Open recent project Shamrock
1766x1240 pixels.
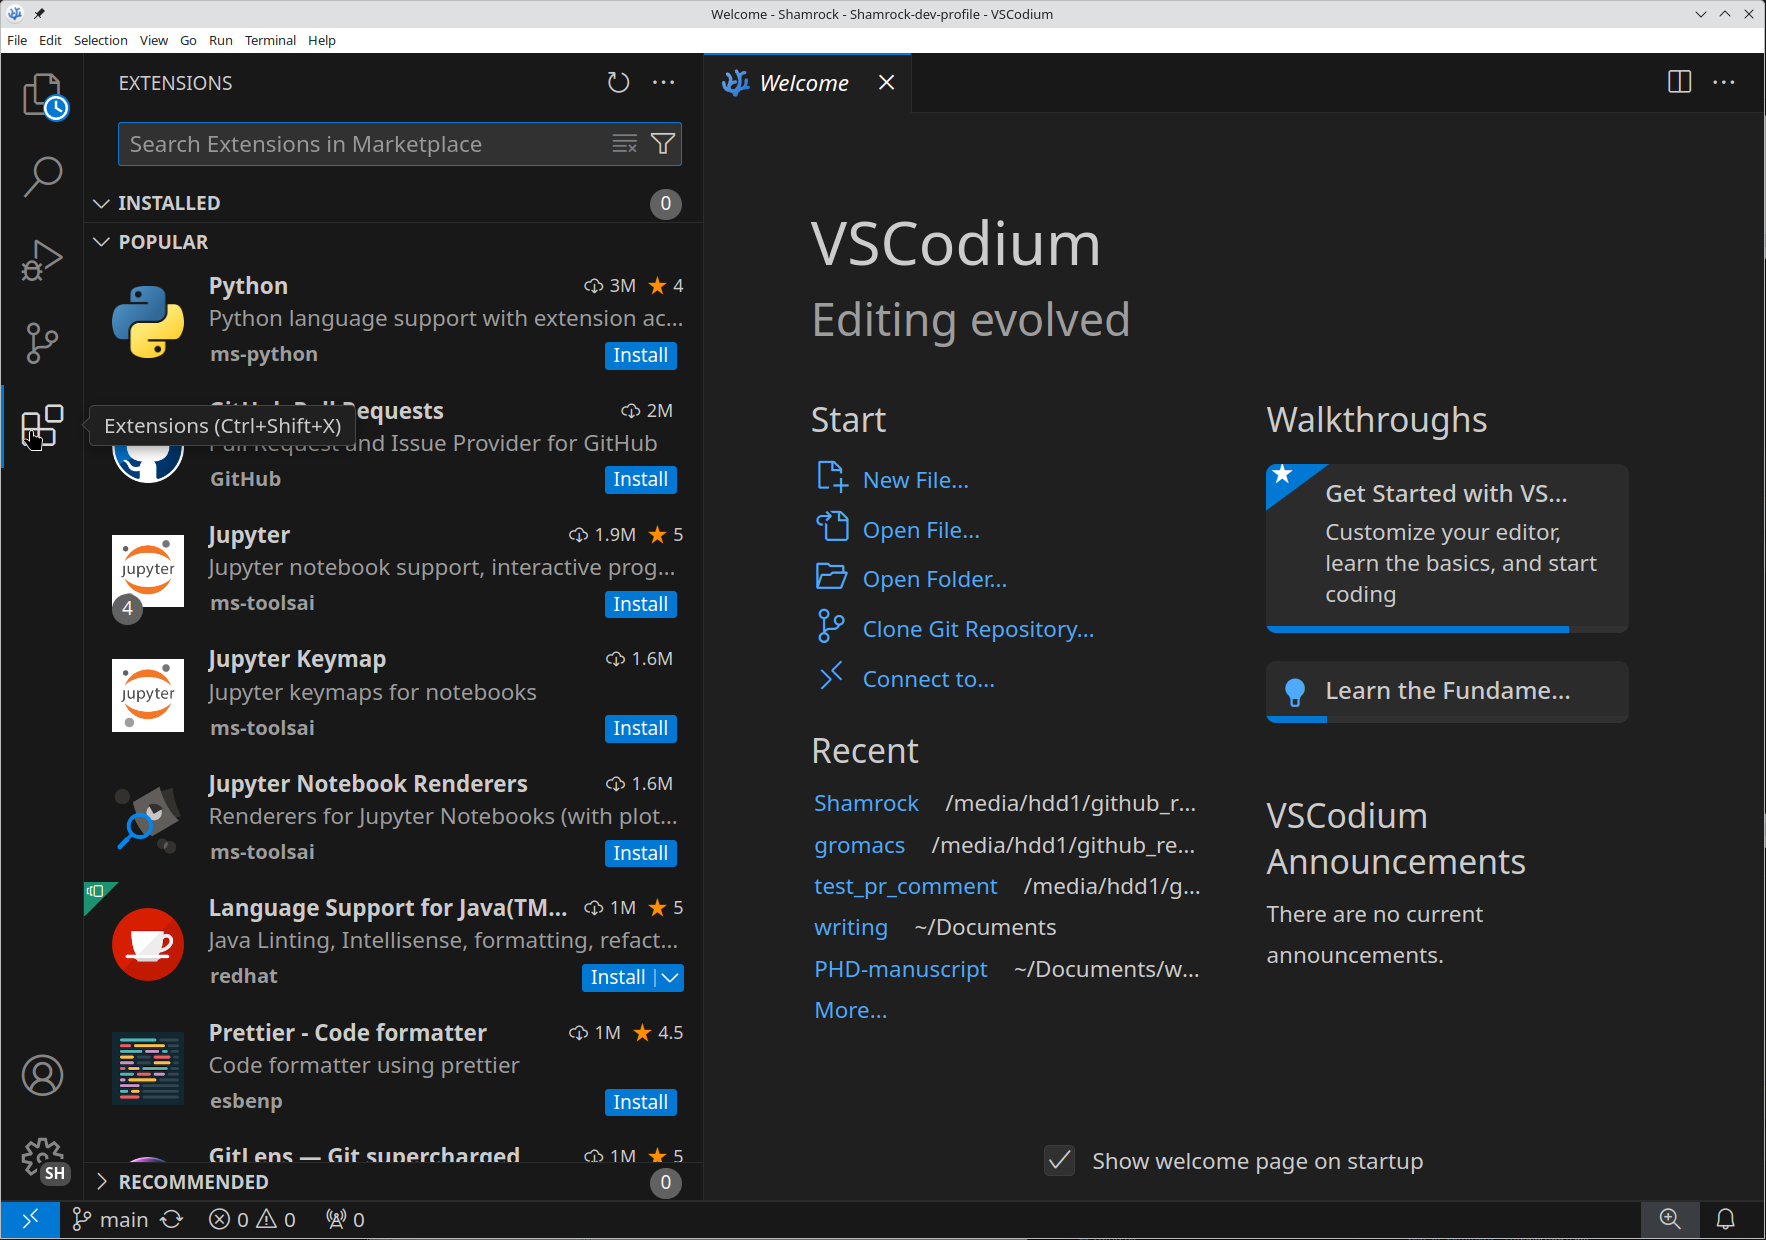pyautogui.click(x=866, y=803)
